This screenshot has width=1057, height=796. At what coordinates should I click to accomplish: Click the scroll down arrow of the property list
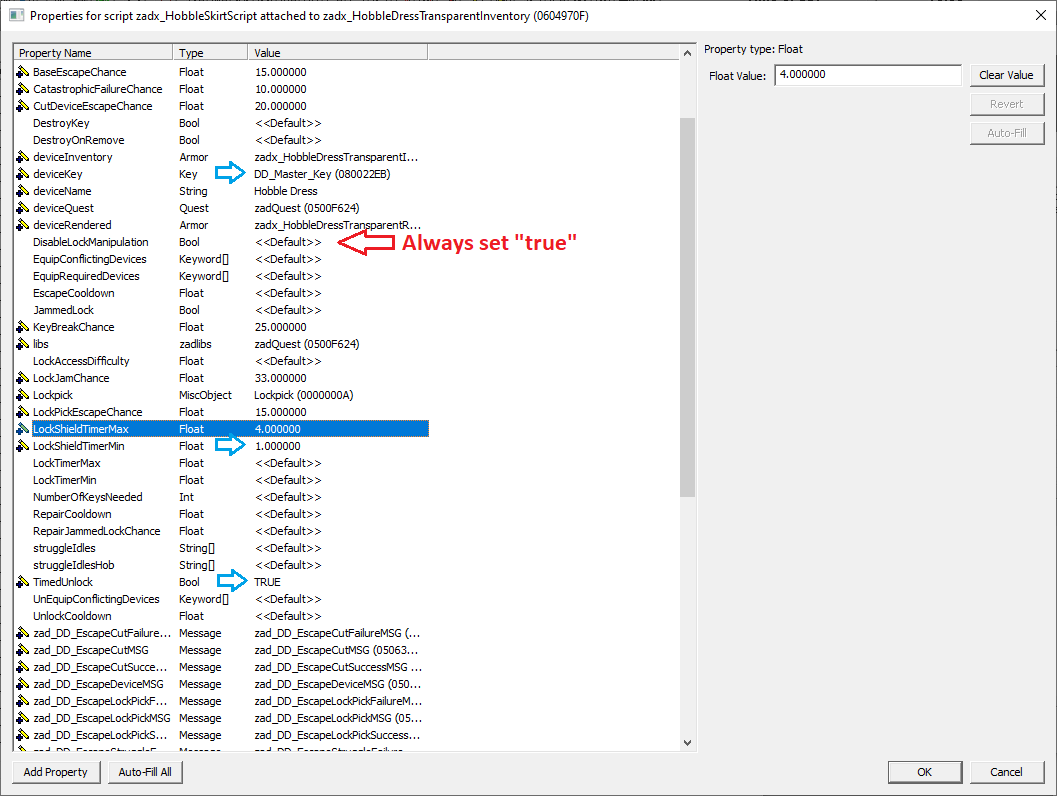[x=687, y=743]
